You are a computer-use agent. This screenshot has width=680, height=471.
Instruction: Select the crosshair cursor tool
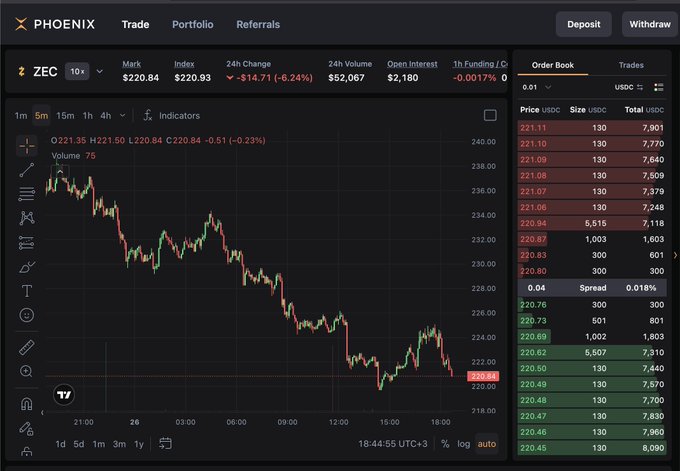(27, 145)
